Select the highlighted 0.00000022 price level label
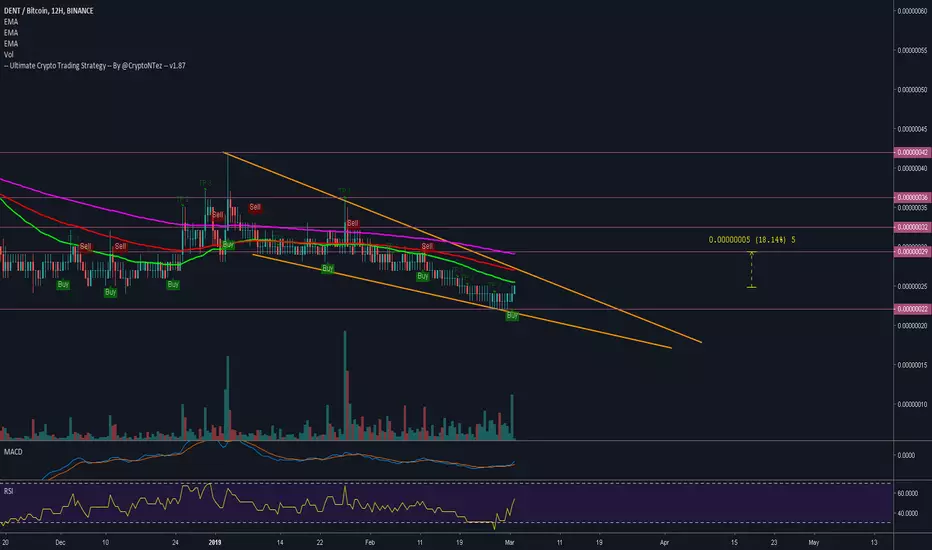This screenshot has height=550, width=932. tap(912, 309)
